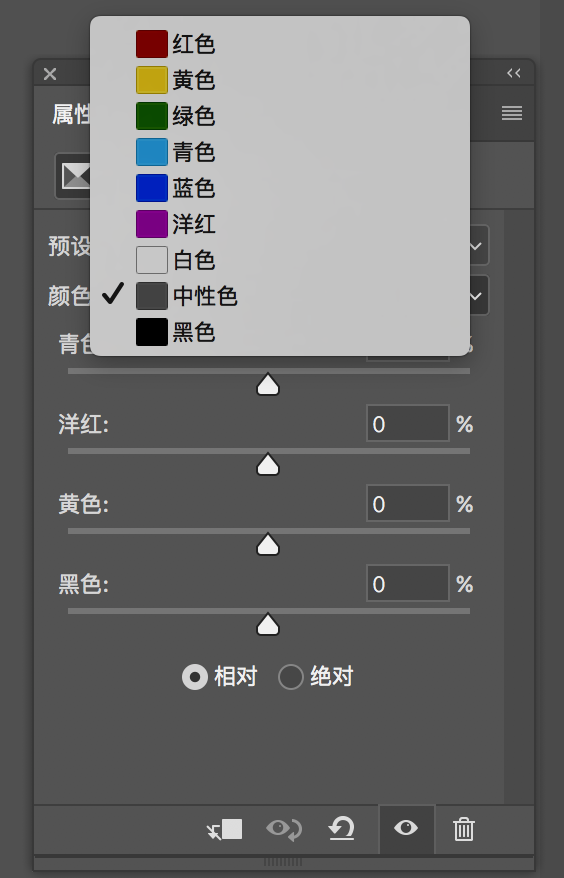Expand the 预设 dropdown arrow

pyautogui.click(x=476, y=245)
